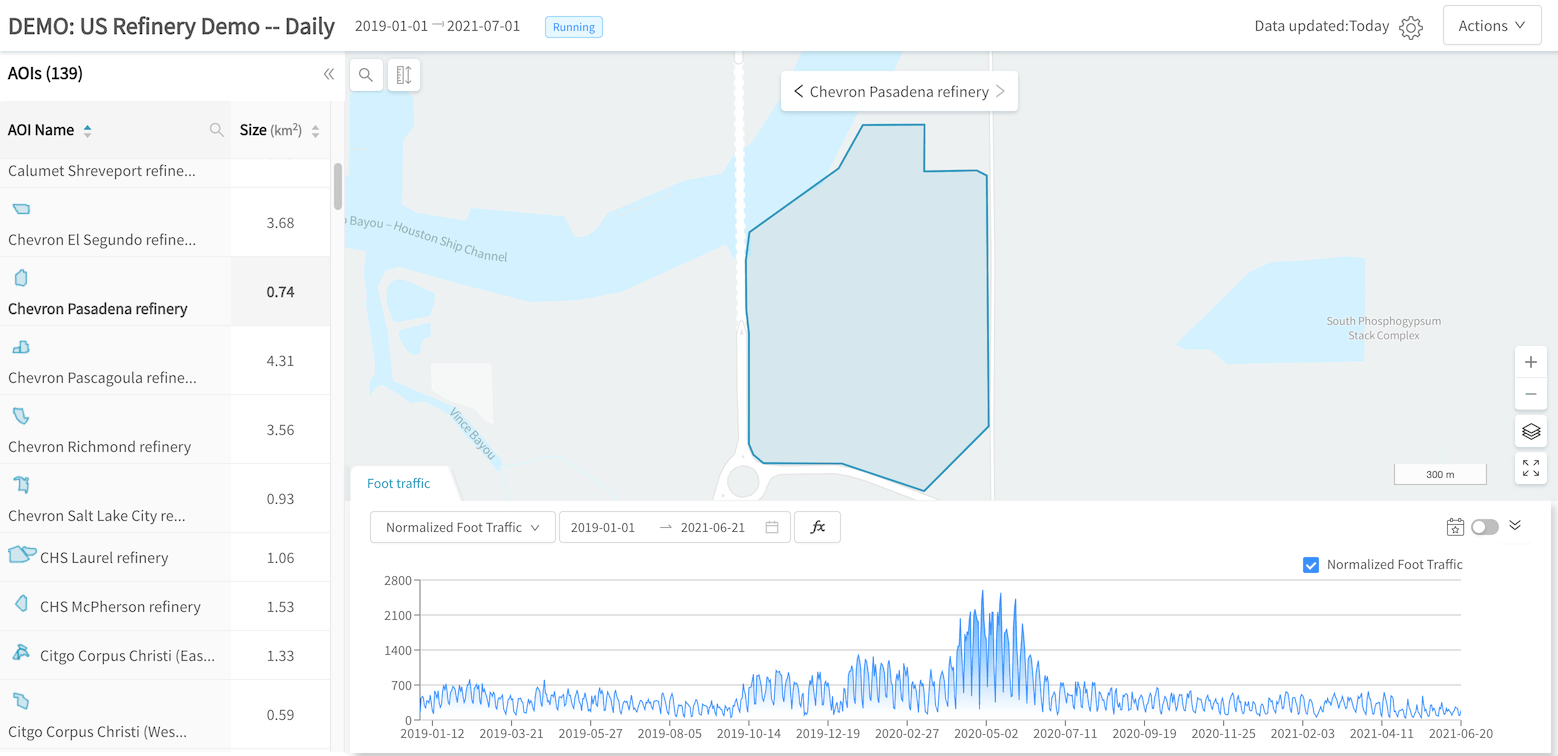Viewport: 1558px width, 756px height.
Task: Go to next AOI arrow
Action: 1001,92
